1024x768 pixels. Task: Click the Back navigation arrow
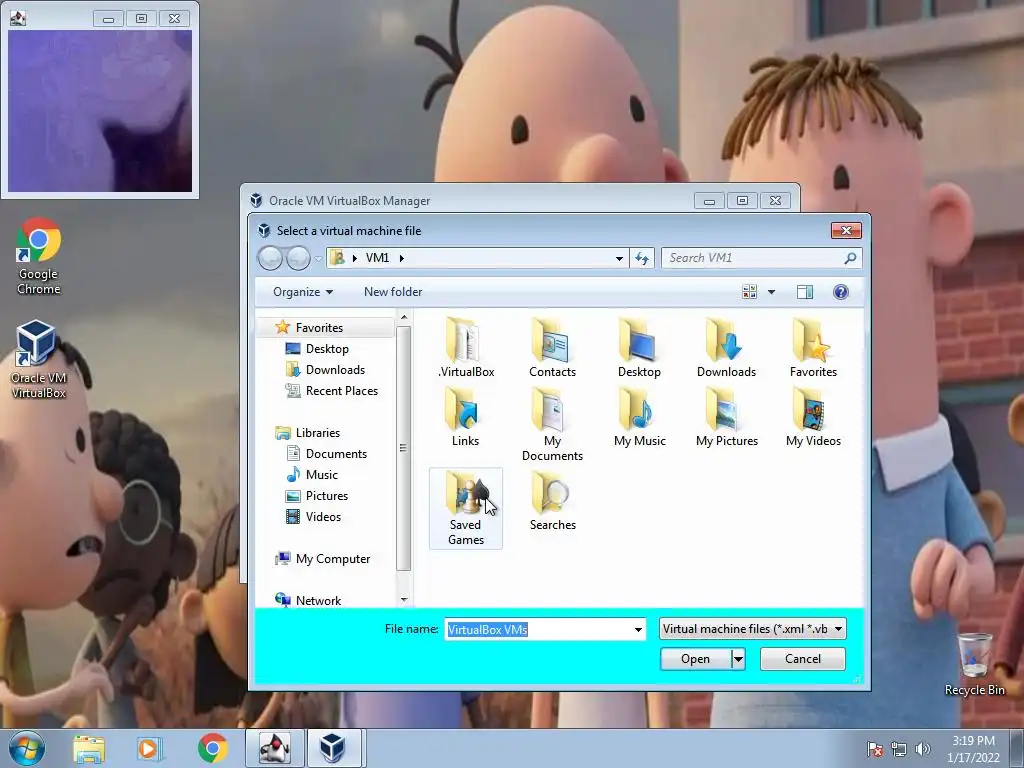[270, 258]
